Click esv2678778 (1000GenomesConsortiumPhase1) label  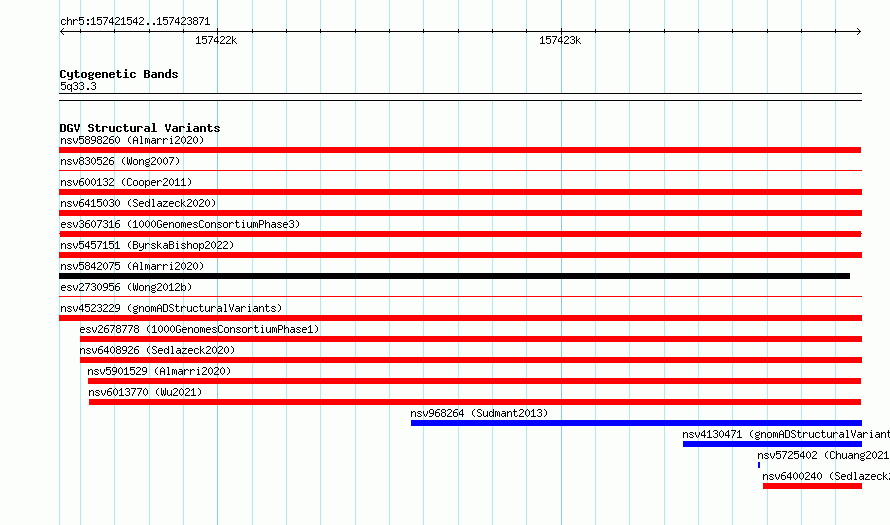(x=199, y=329)
